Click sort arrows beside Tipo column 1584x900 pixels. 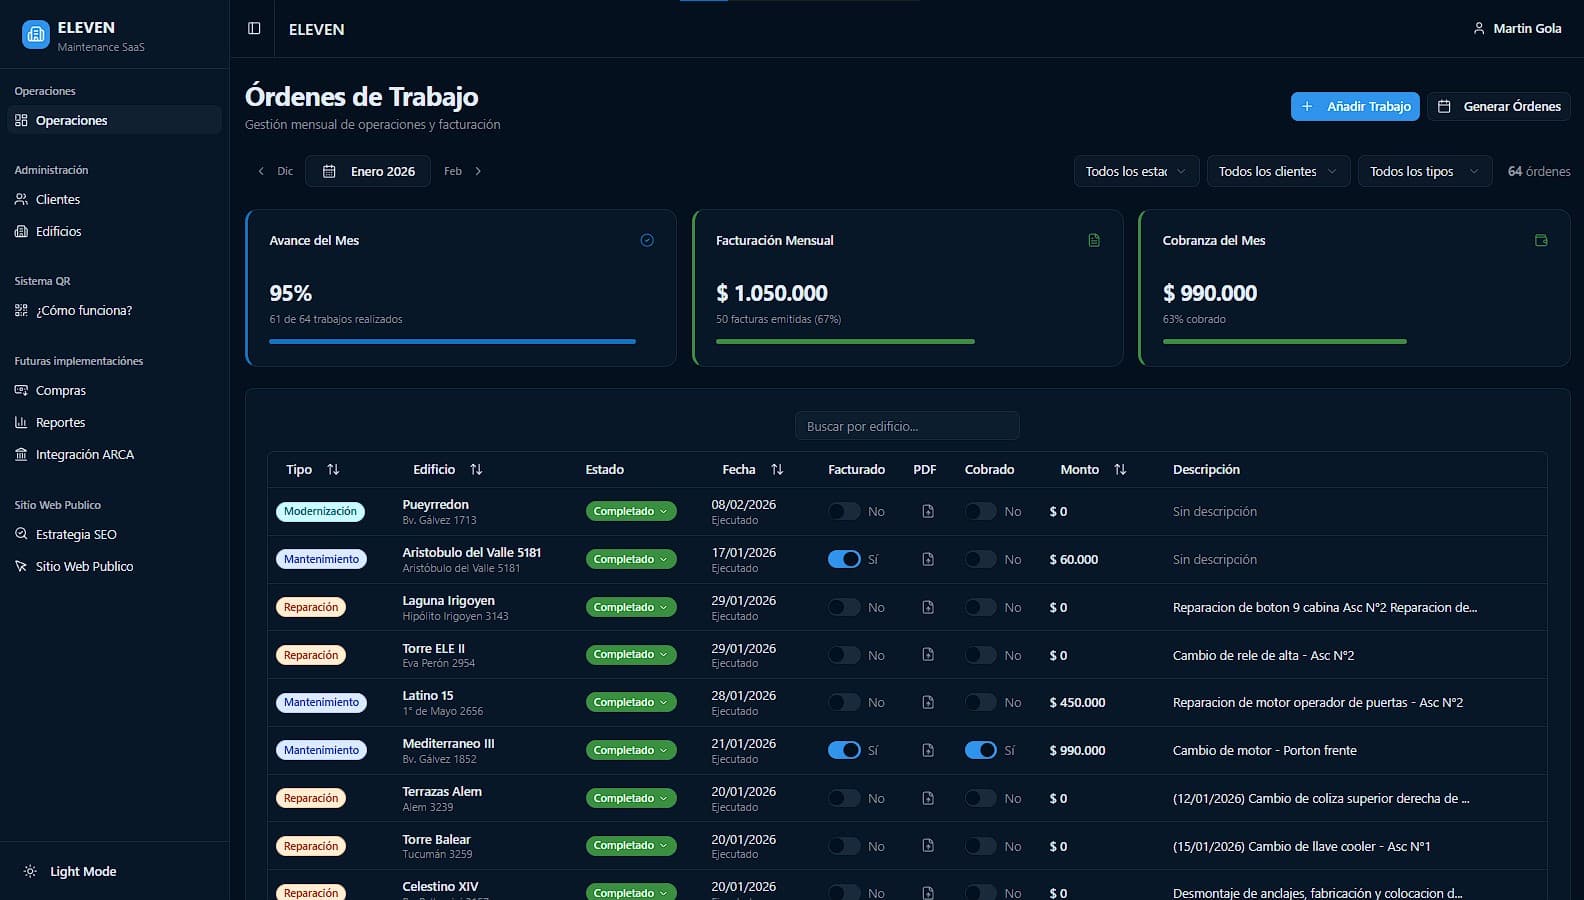coord(333,469)
